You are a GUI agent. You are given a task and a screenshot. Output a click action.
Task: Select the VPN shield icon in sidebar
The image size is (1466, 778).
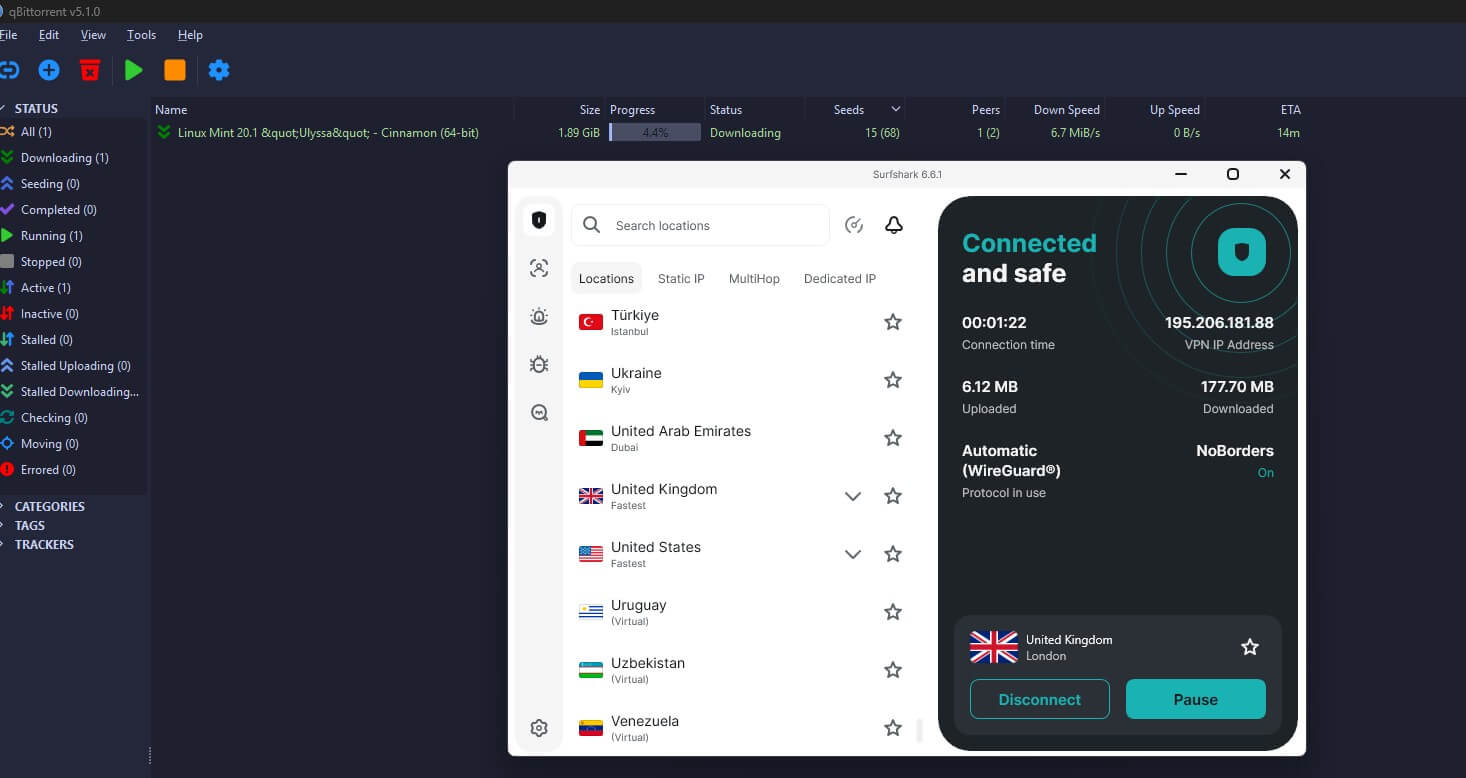(539, 219)
